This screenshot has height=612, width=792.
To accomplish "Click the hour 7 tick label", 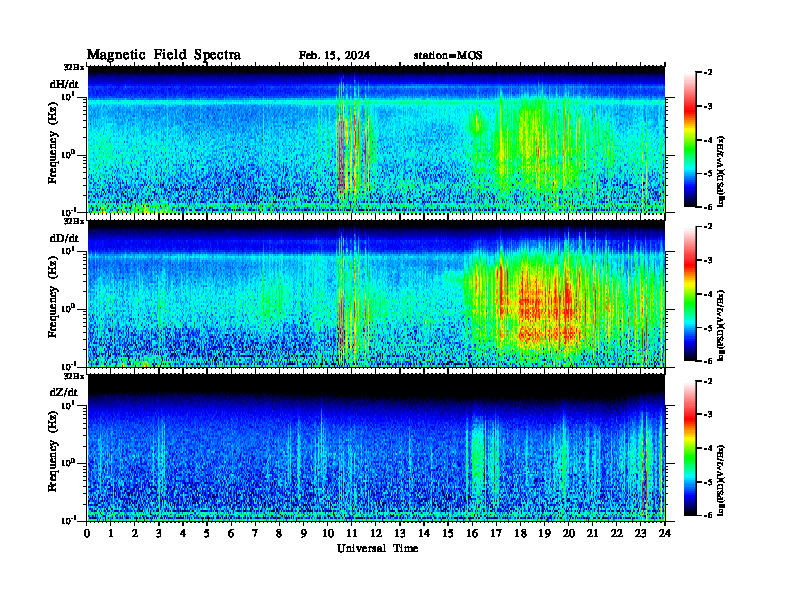I will [x=255, y=533].
